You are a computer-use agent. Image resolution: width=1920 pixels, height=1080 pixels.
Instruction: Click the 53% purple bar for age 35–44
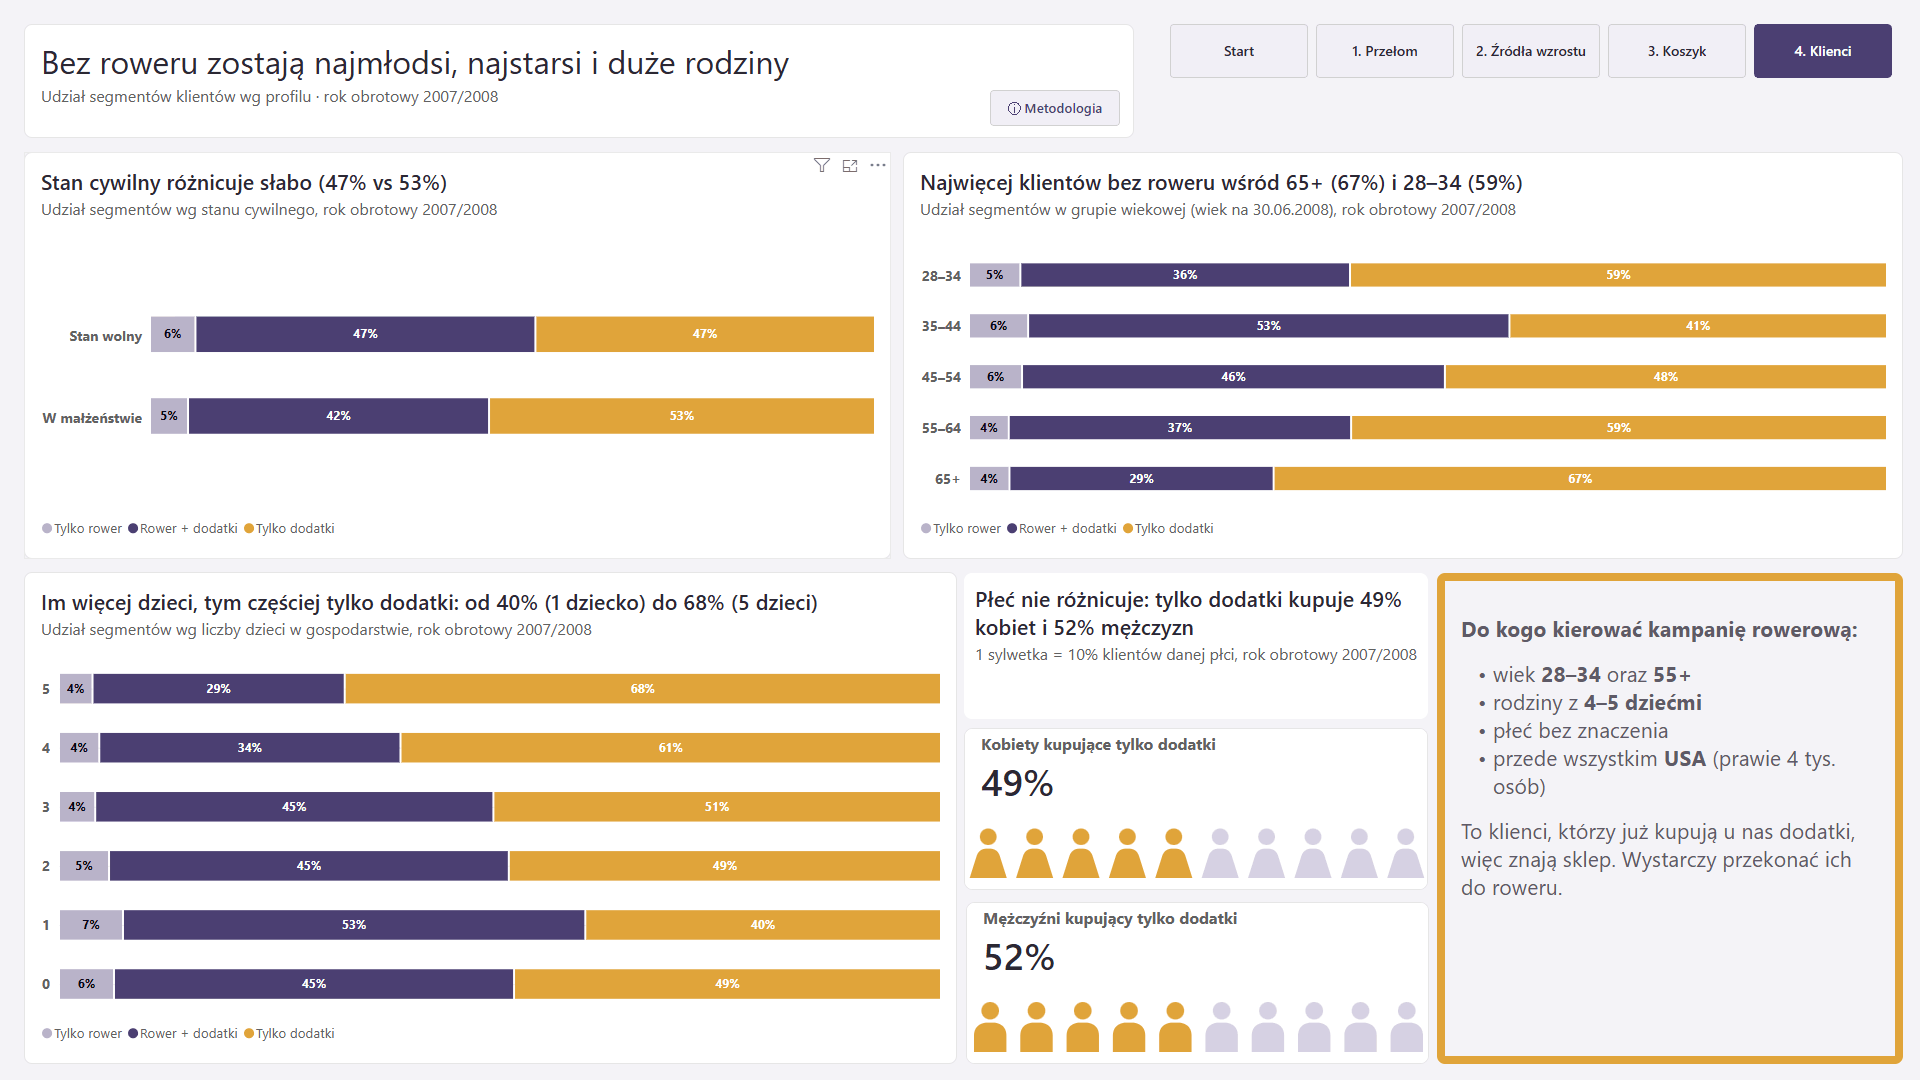[1269, 326]
